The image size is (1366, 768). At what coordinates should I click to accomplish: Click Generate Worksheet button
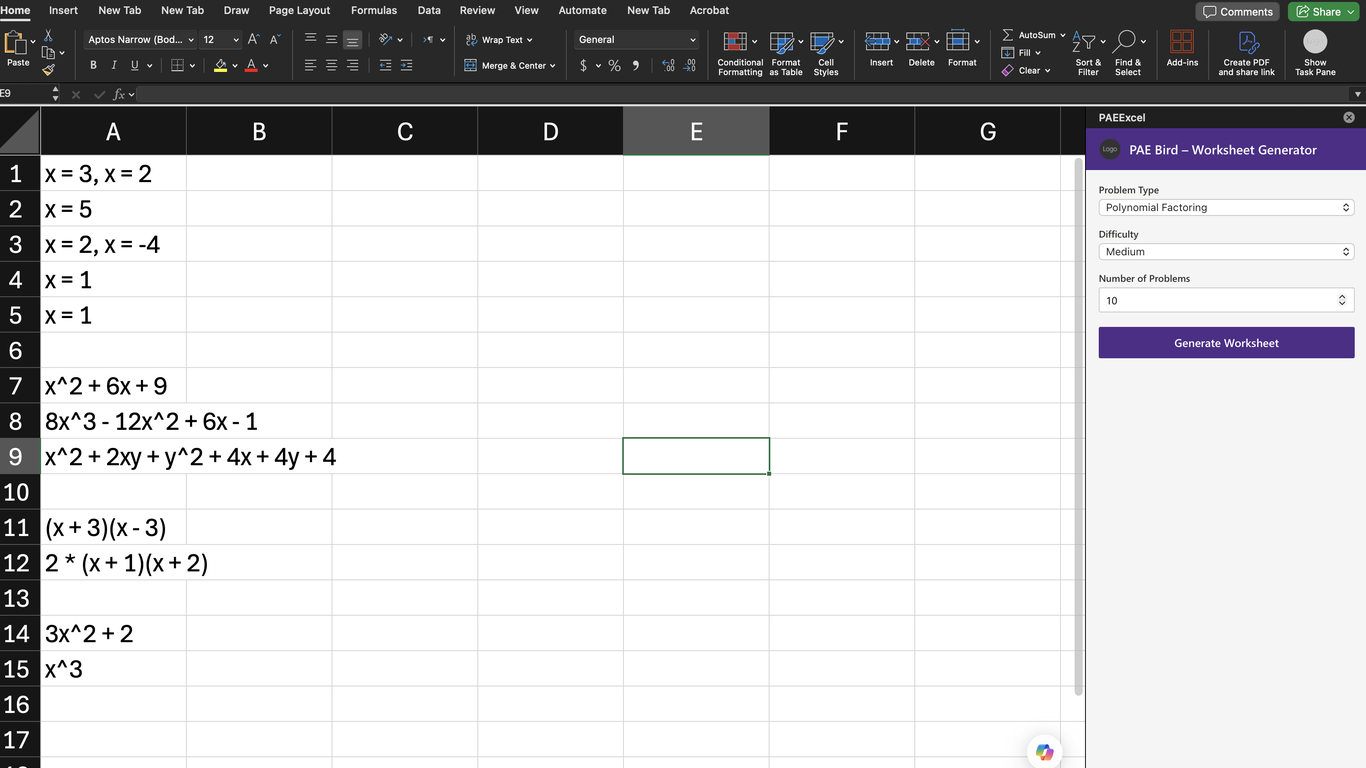tap(1226, 343)
